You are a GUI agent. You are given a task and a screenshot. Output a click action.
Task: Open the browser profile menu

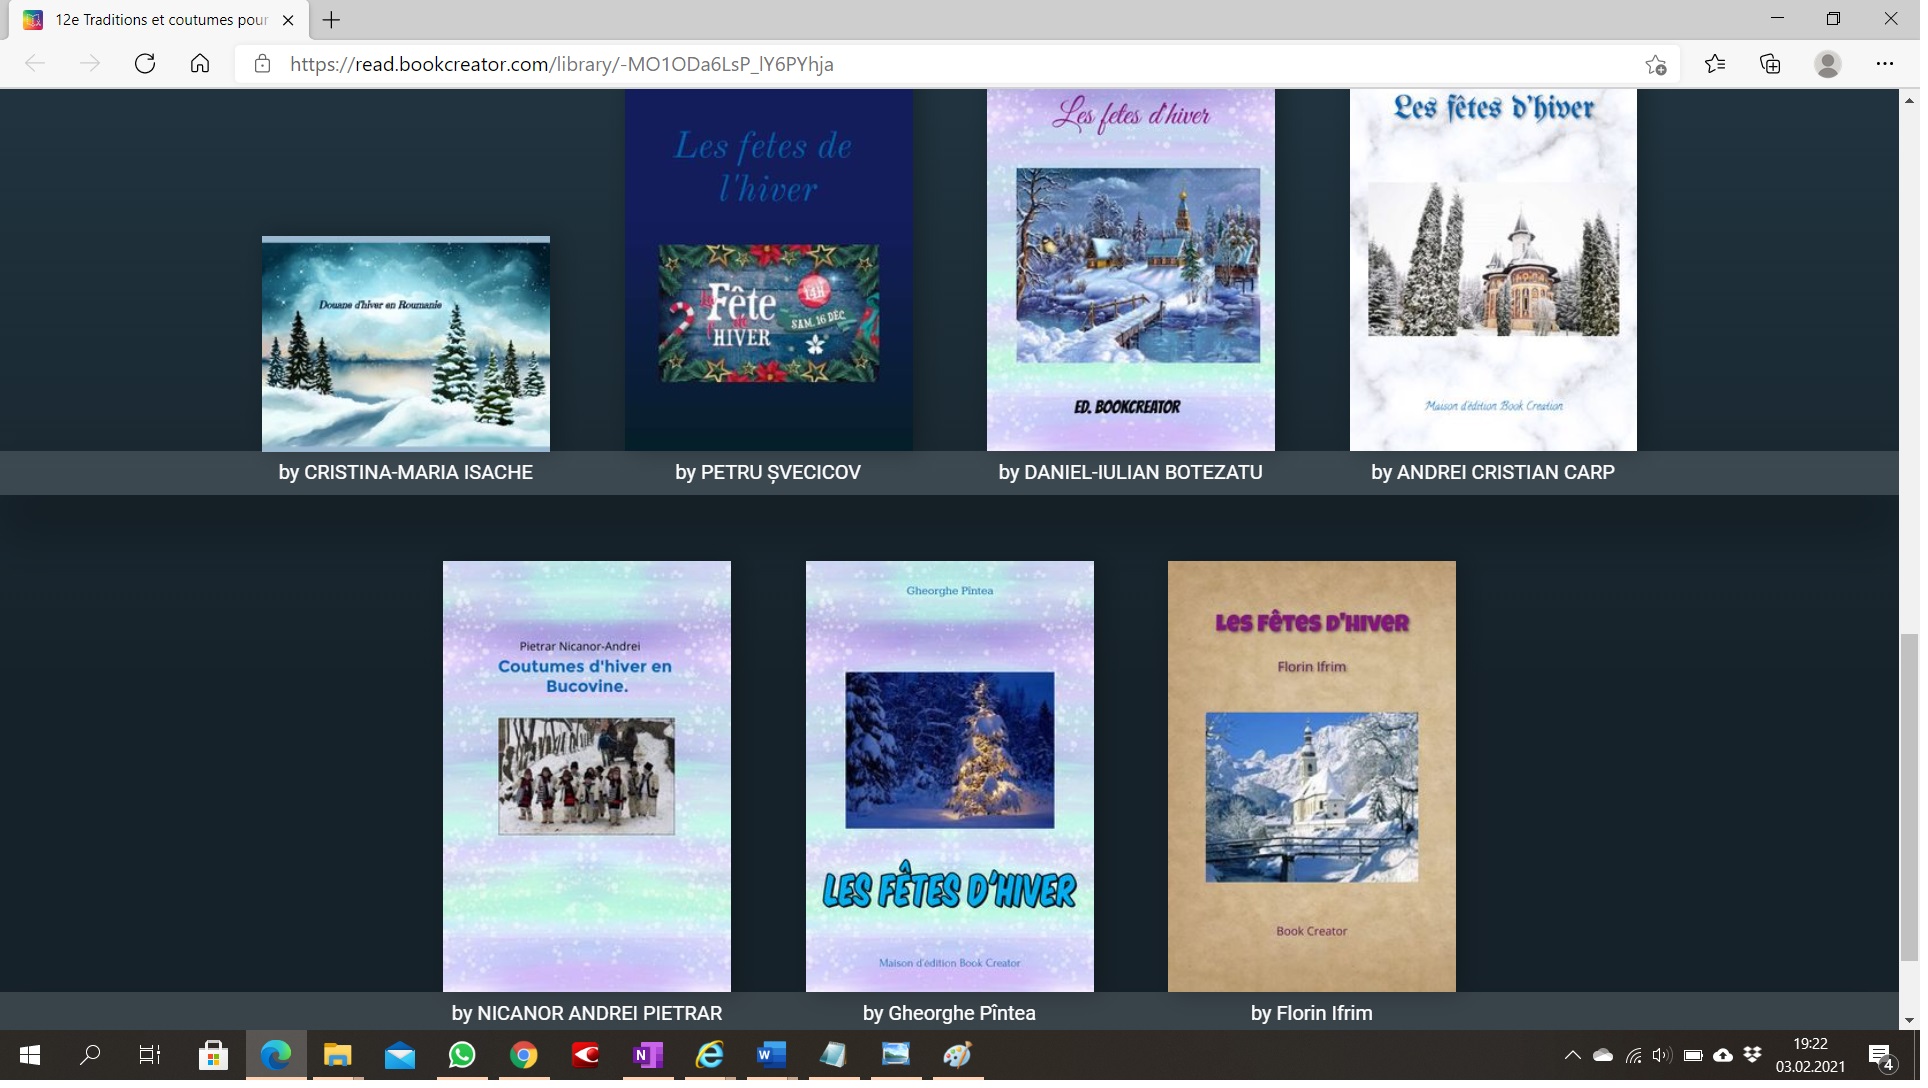tap(1827, 64)
